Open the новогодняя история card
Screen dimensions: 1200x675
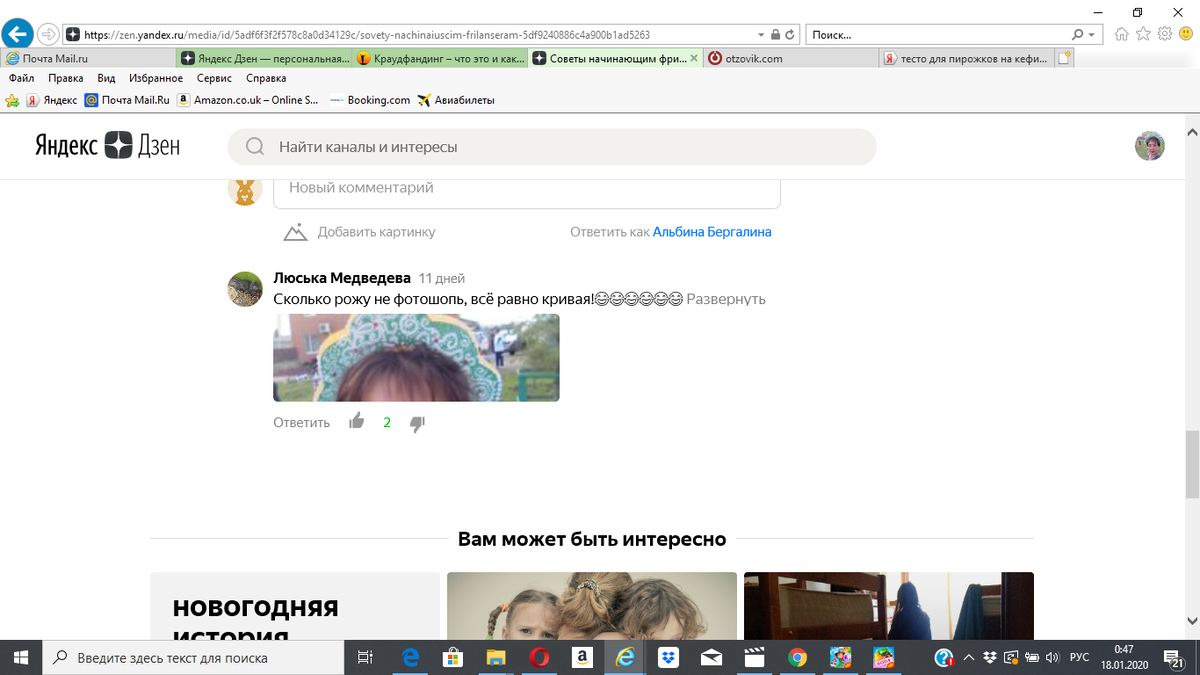click(x=295, y=606)
